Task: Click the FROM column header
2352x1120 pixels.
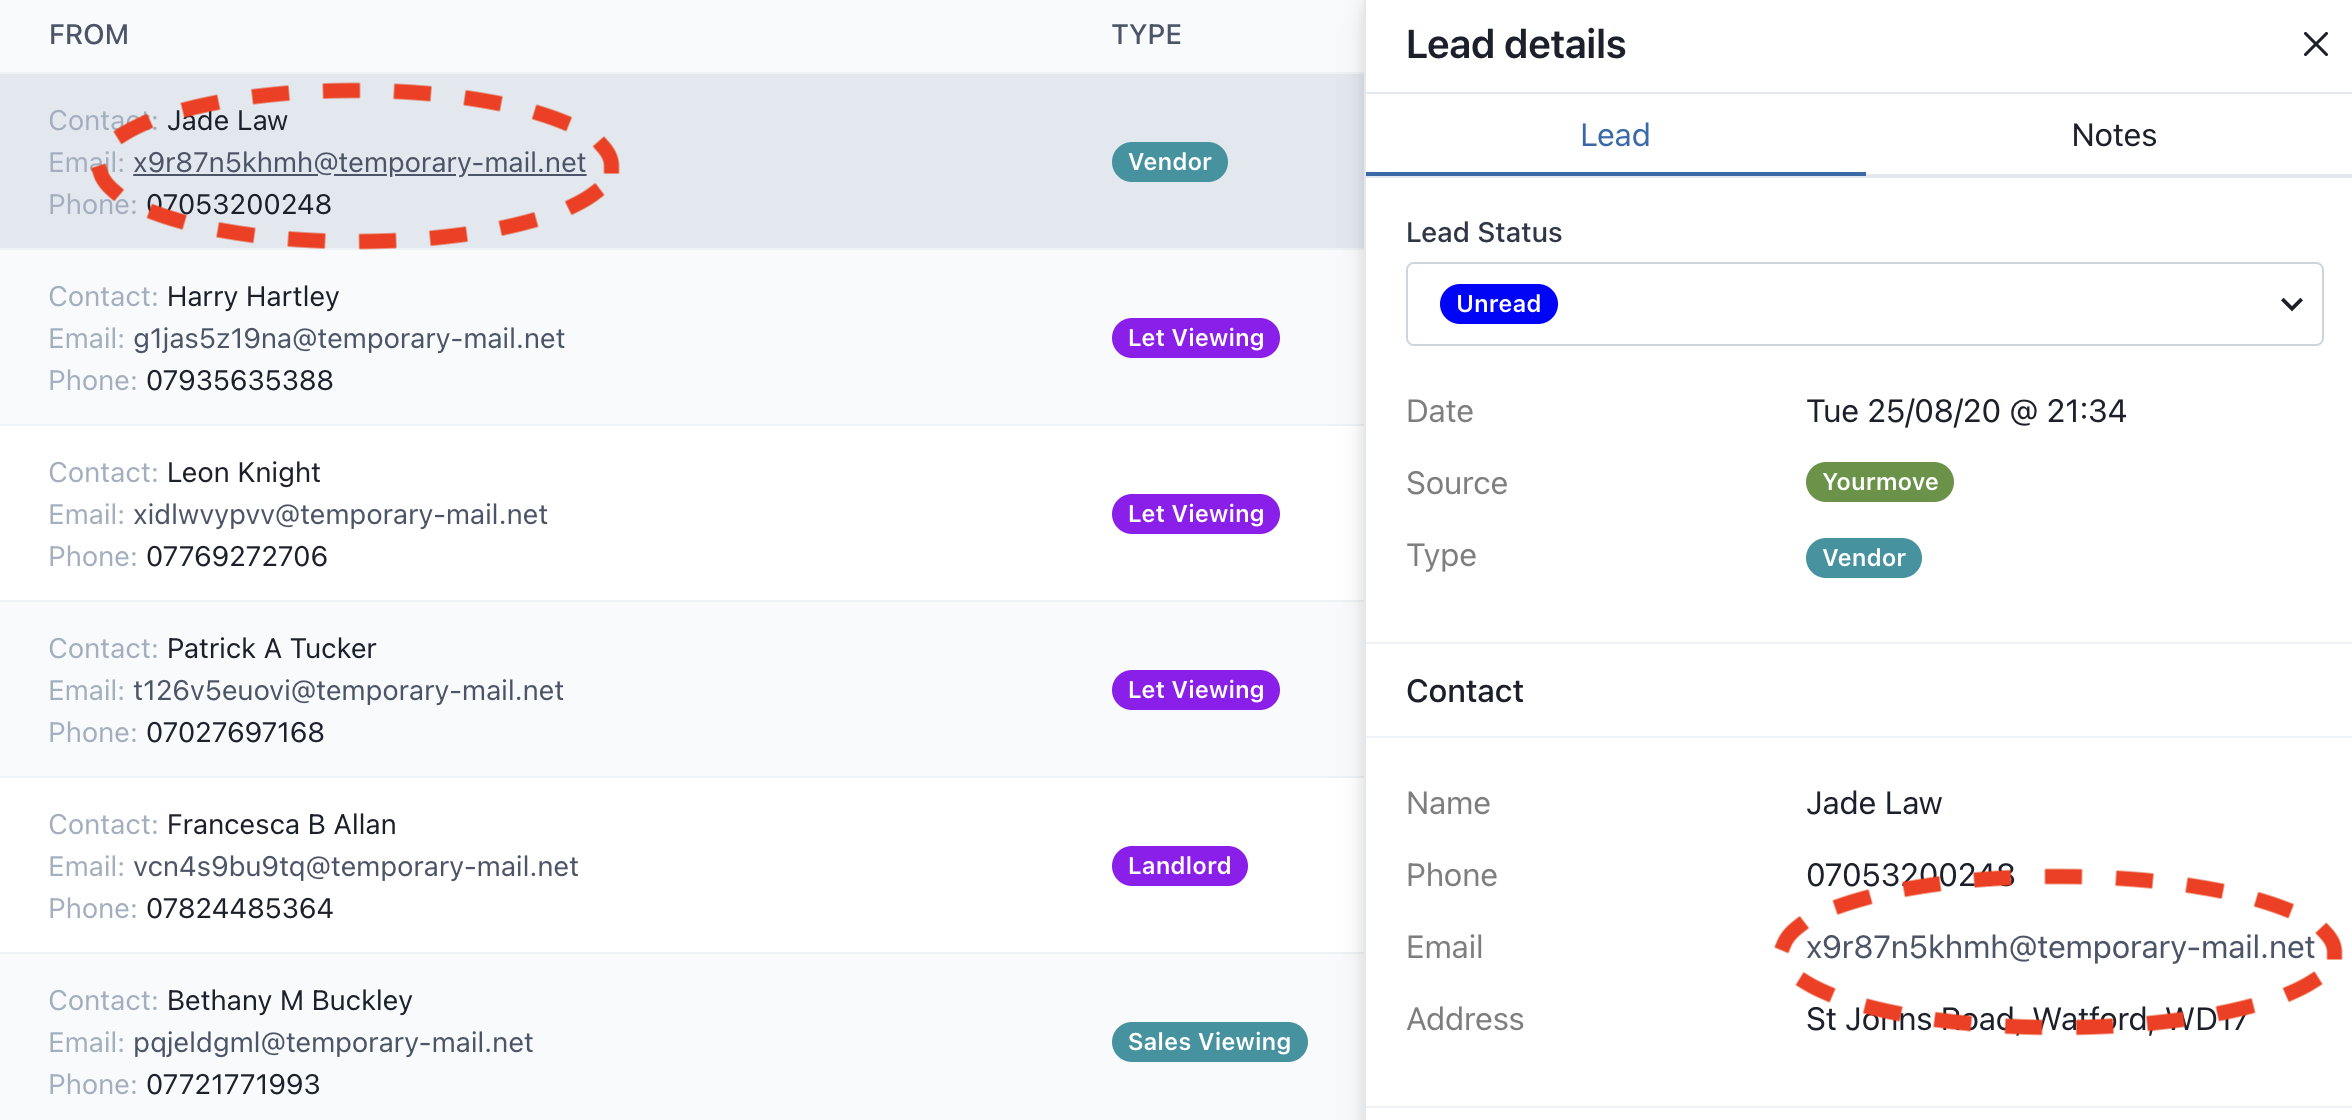Action: 89,35
